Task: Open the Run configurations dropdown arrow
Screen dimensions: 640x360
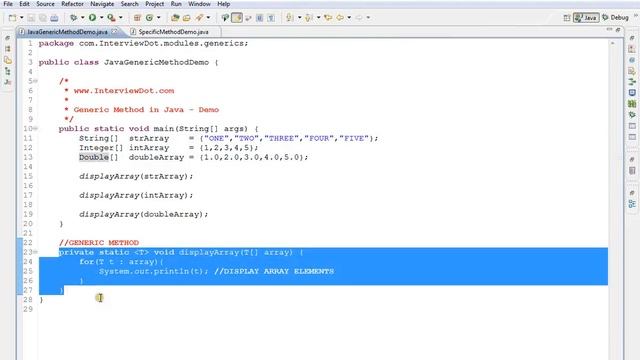Action: pos(101,18)
